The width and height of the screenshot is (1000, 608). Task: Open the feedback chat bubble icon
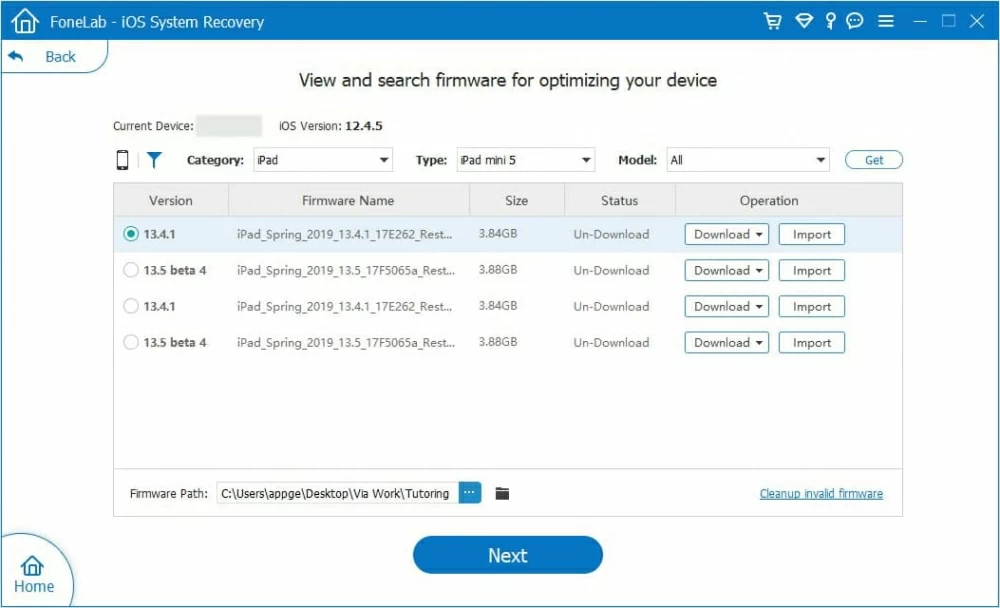(x=855, y=21)
